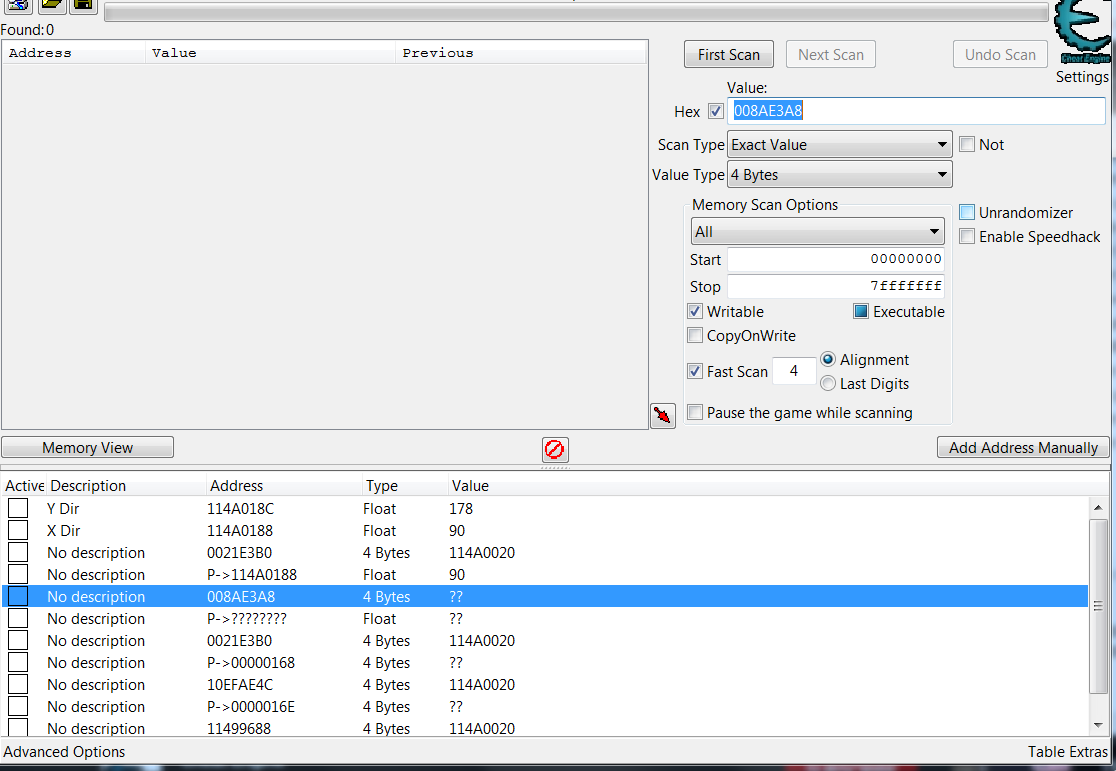Click the Stop address input field
Image resolution: width=1116 pixels, height=771 pixels.
(835, 287)
